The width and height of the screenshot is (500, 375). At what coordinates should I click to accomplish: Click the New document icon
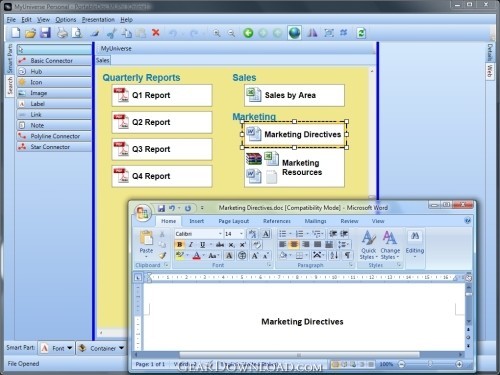(15, 33)
